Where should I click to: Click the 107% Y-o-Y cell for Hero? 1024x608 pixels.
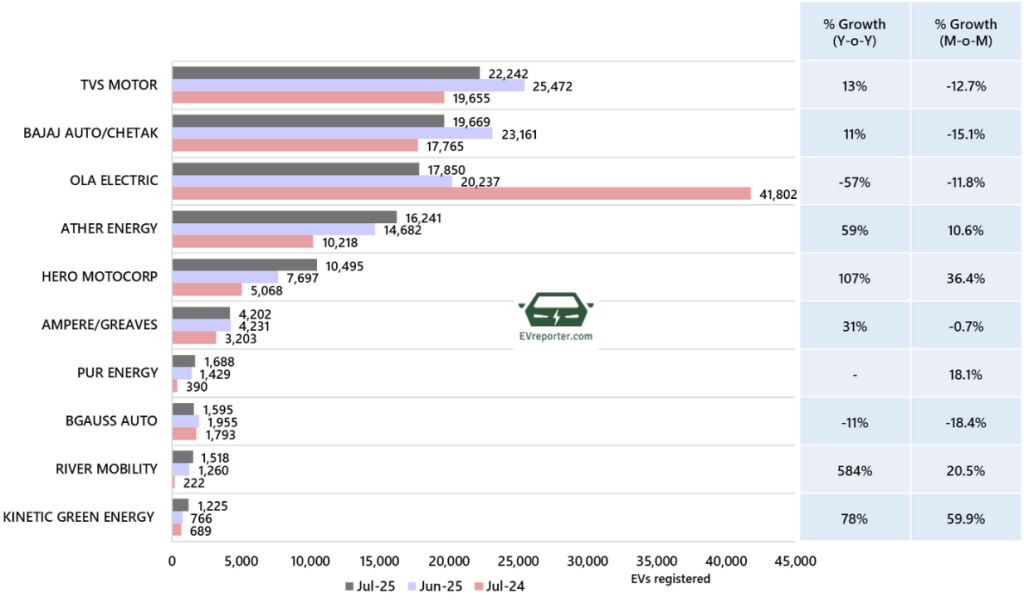point(854,279)
